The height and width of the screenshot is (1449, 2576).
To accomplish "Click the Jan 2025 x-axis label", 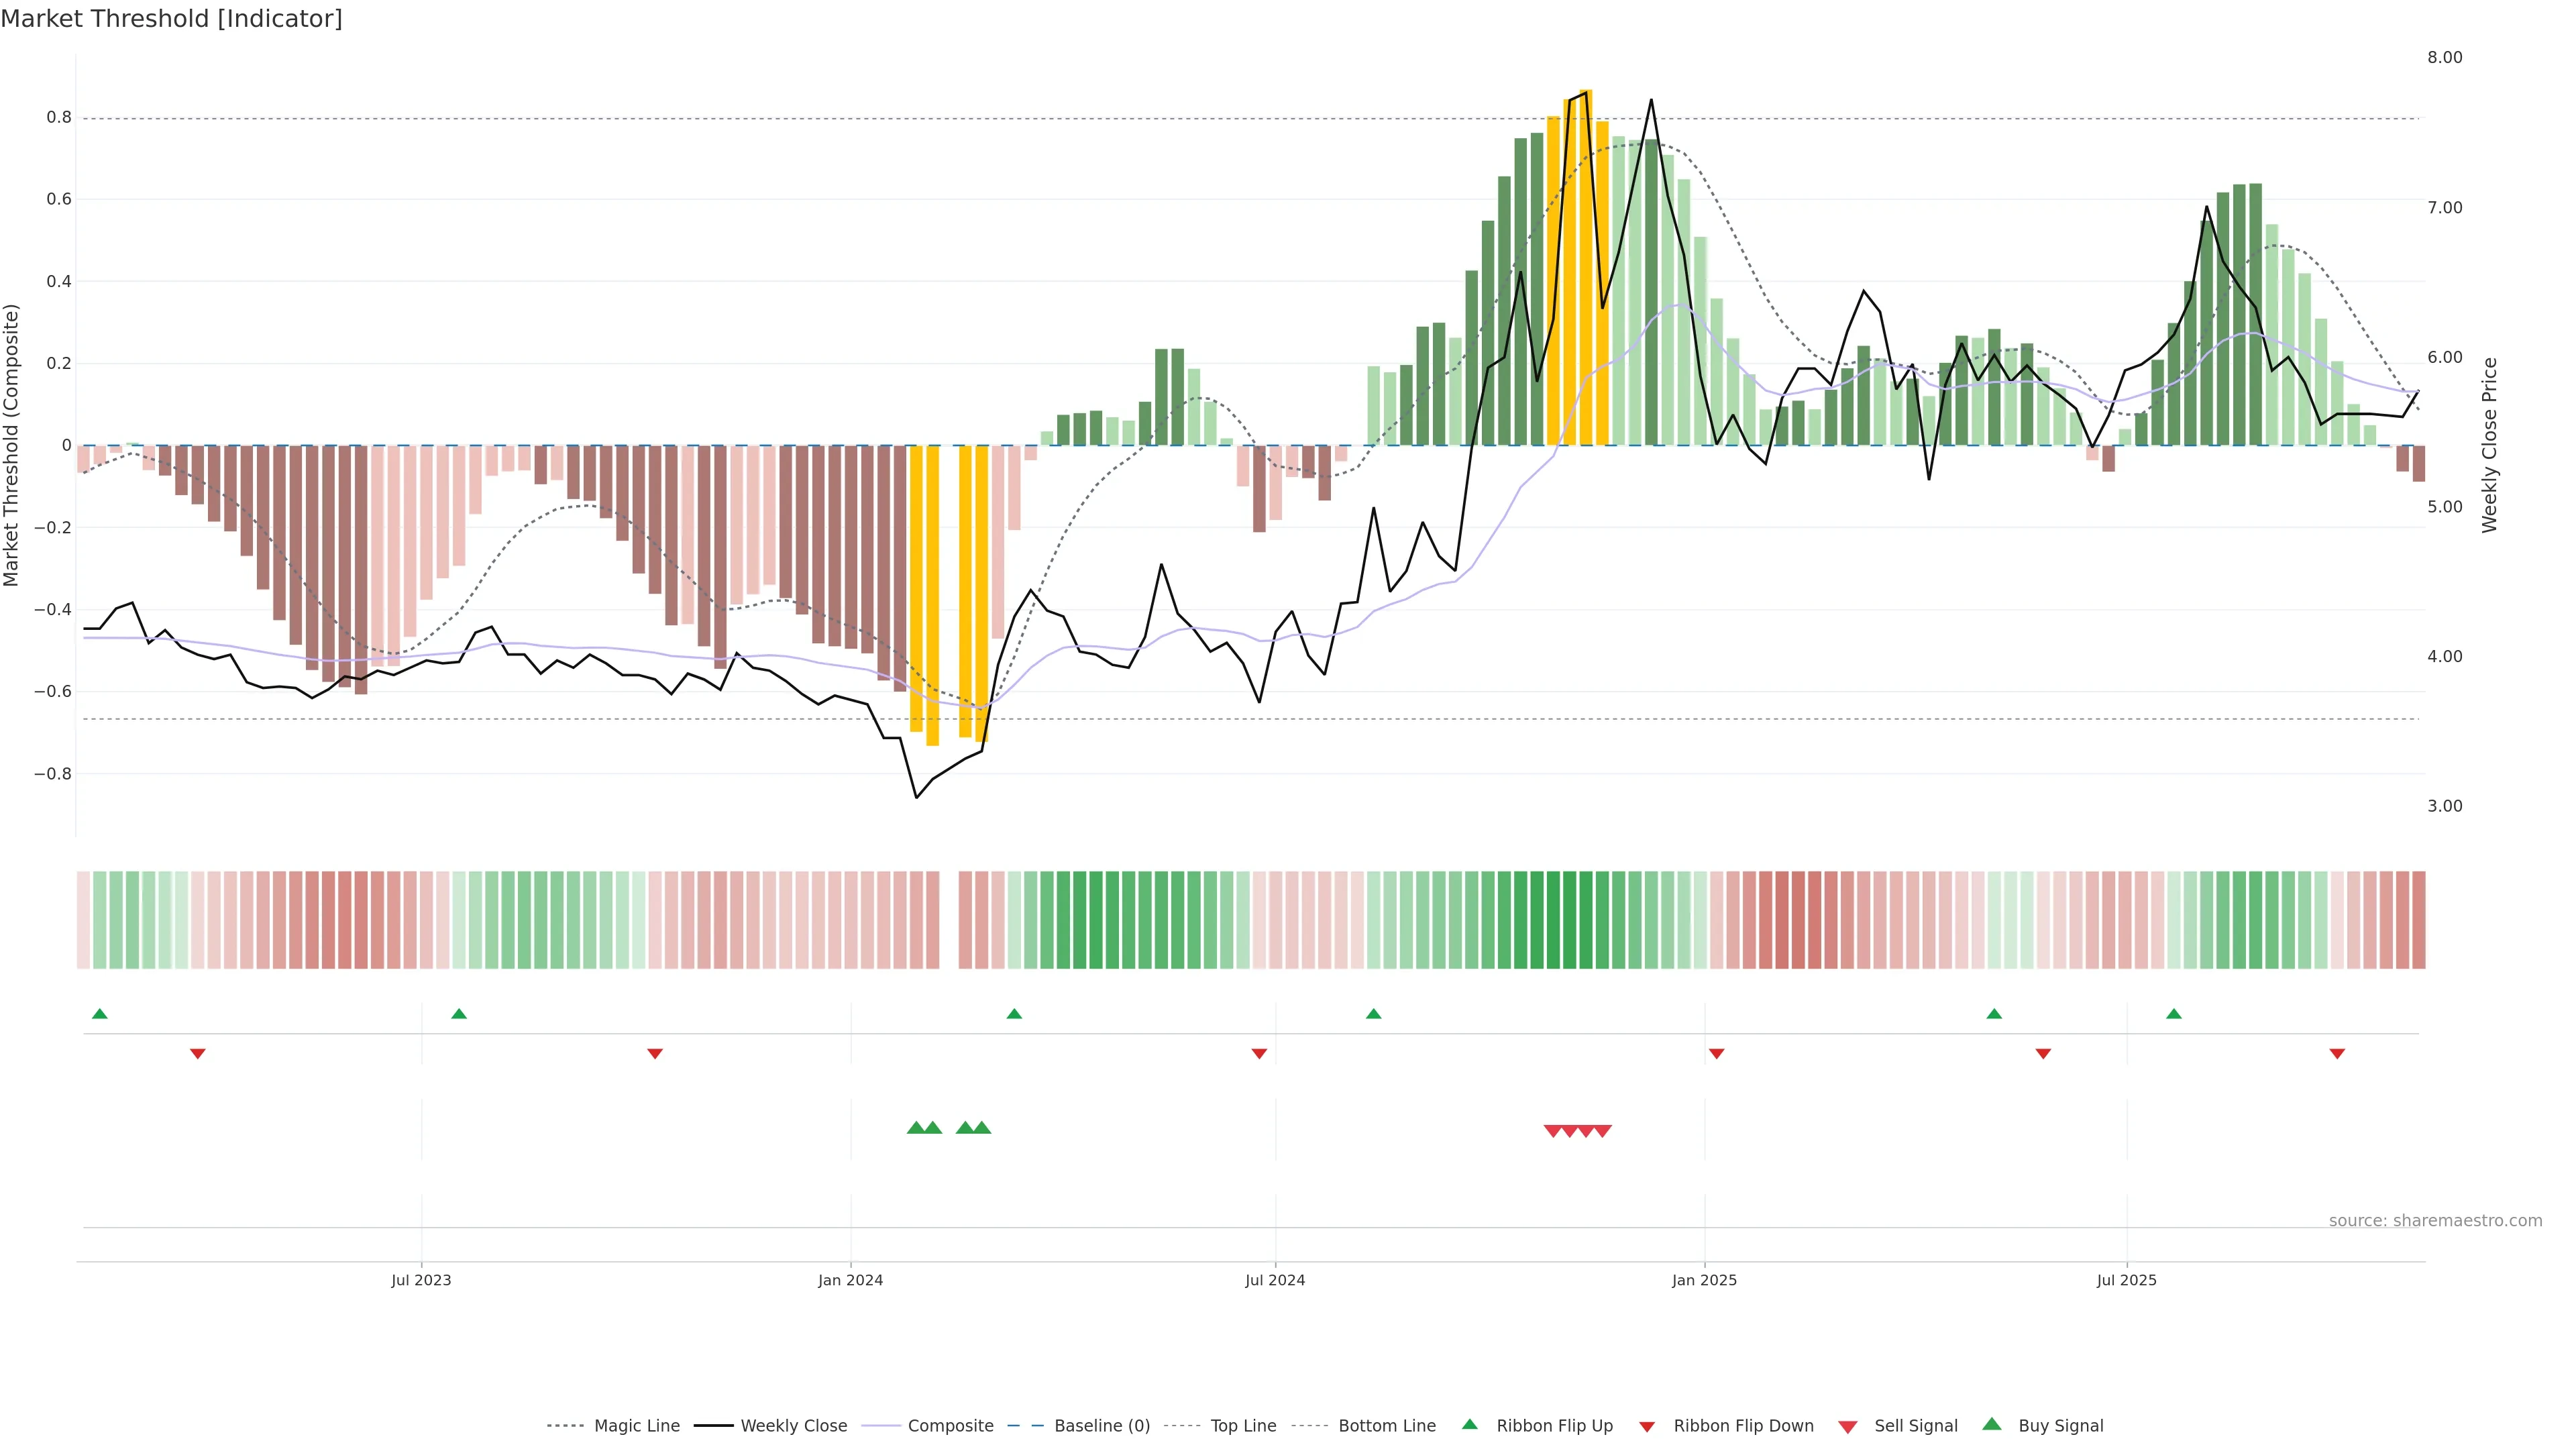I will tap(1704, 1280).
